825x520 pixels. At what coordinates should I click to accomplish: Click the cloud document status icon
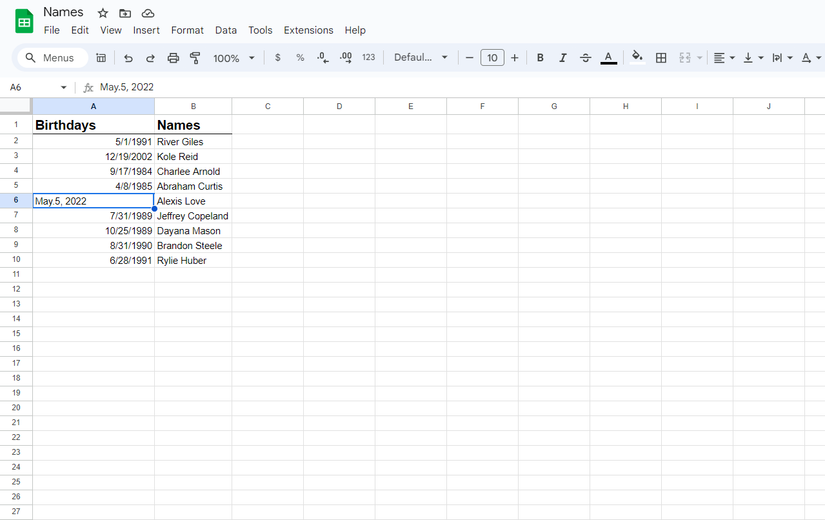coord(148,13)
